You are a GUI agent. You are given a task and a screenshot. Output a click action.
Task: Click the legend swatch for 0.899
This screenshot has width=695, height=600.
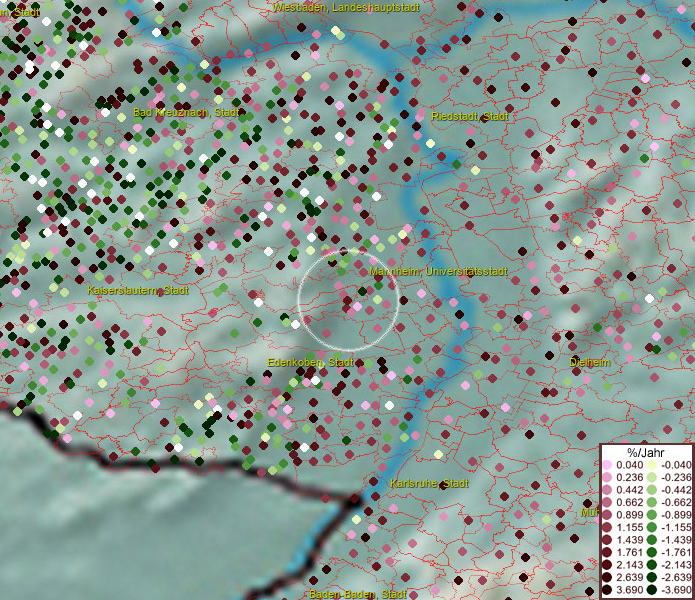tap(607, 515)
